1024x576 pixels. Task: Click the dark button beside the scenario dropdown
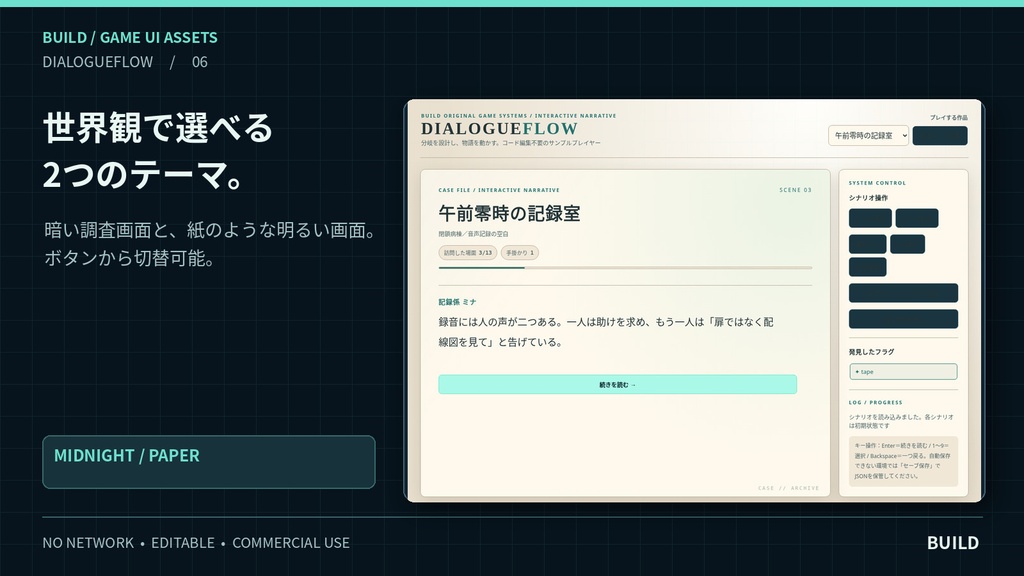(x=940, y=135)
